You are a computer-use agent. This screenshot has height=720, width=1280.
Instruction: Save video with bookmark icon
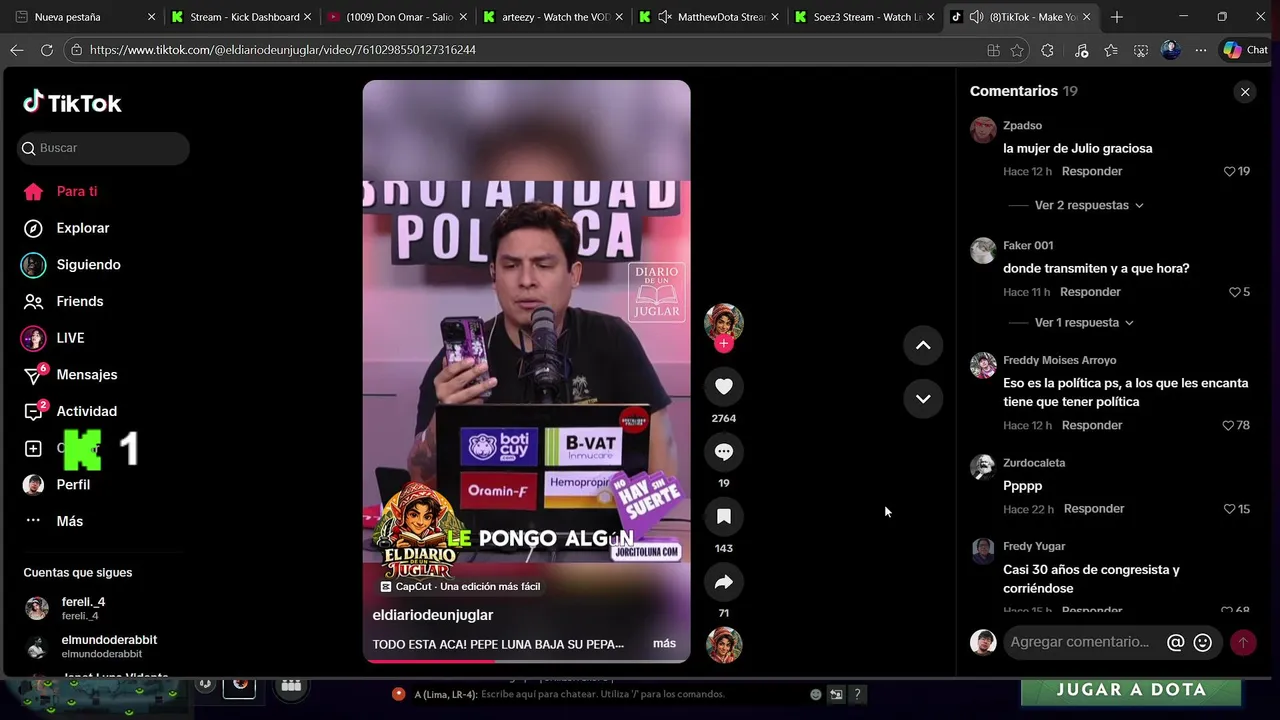(724, 517)
